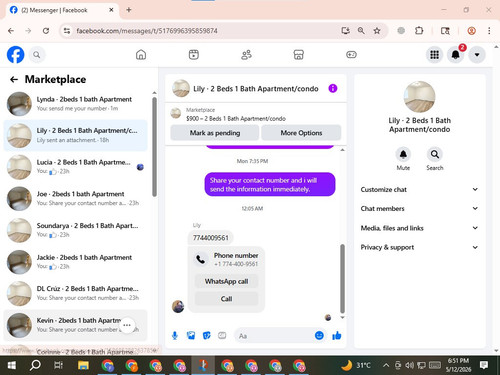Screen dimensions: 500x375
Task: Click Mark as pending button
Action: [215, 133]
